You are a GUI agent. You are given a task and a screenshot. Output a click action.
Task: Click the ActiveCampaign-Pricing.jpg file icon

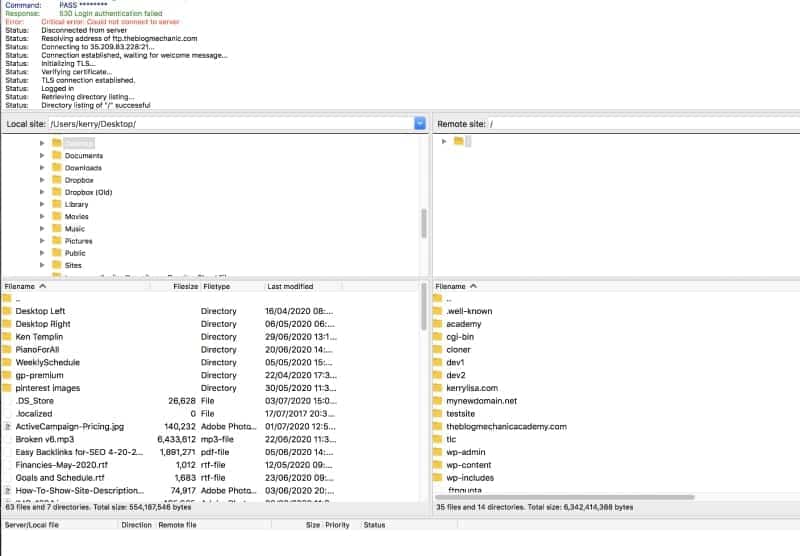8,426
